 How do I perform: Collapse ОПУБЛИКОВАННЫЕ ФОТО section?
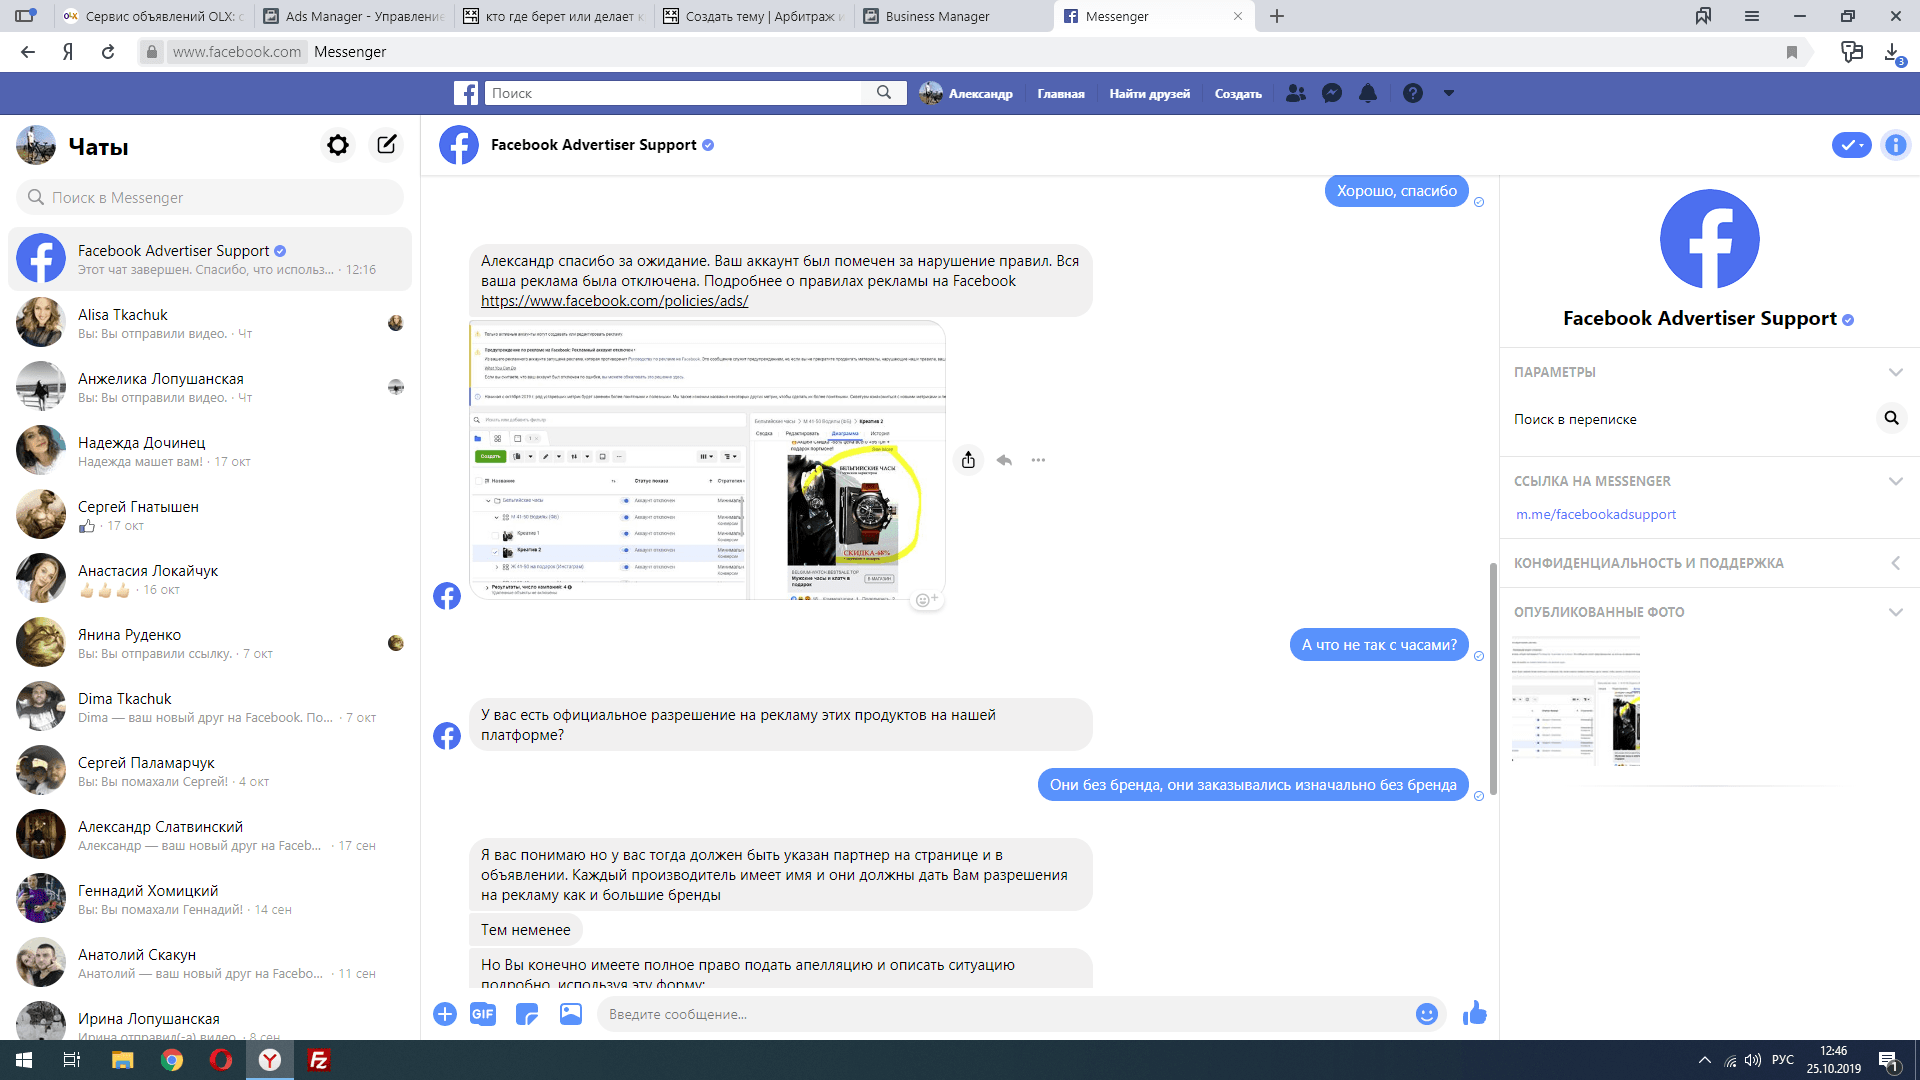tap(1895, 612)
